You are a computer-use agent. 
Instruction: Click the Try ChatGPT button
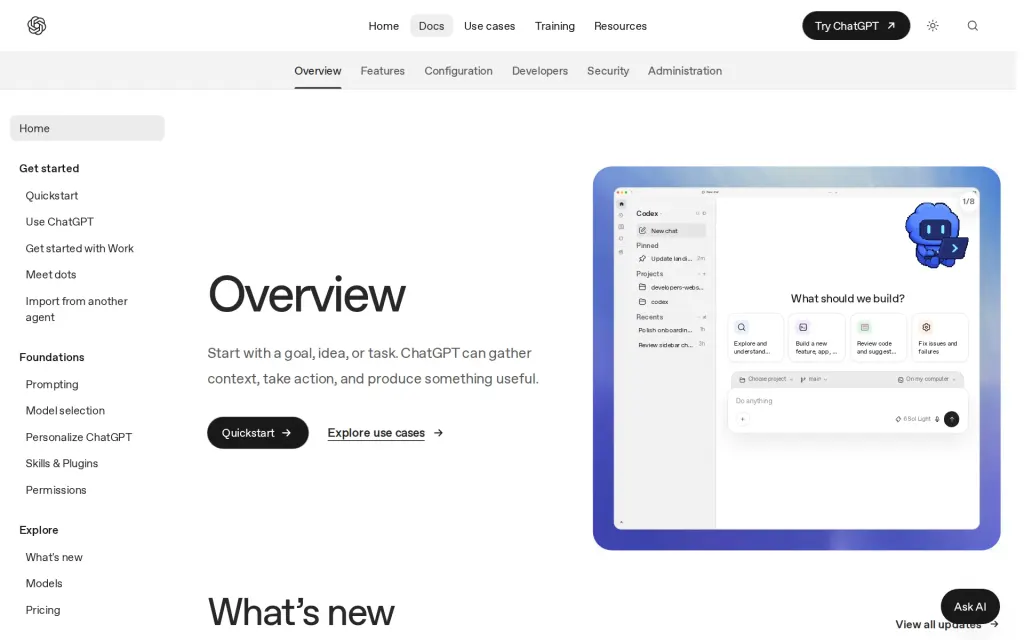[856, 25]
